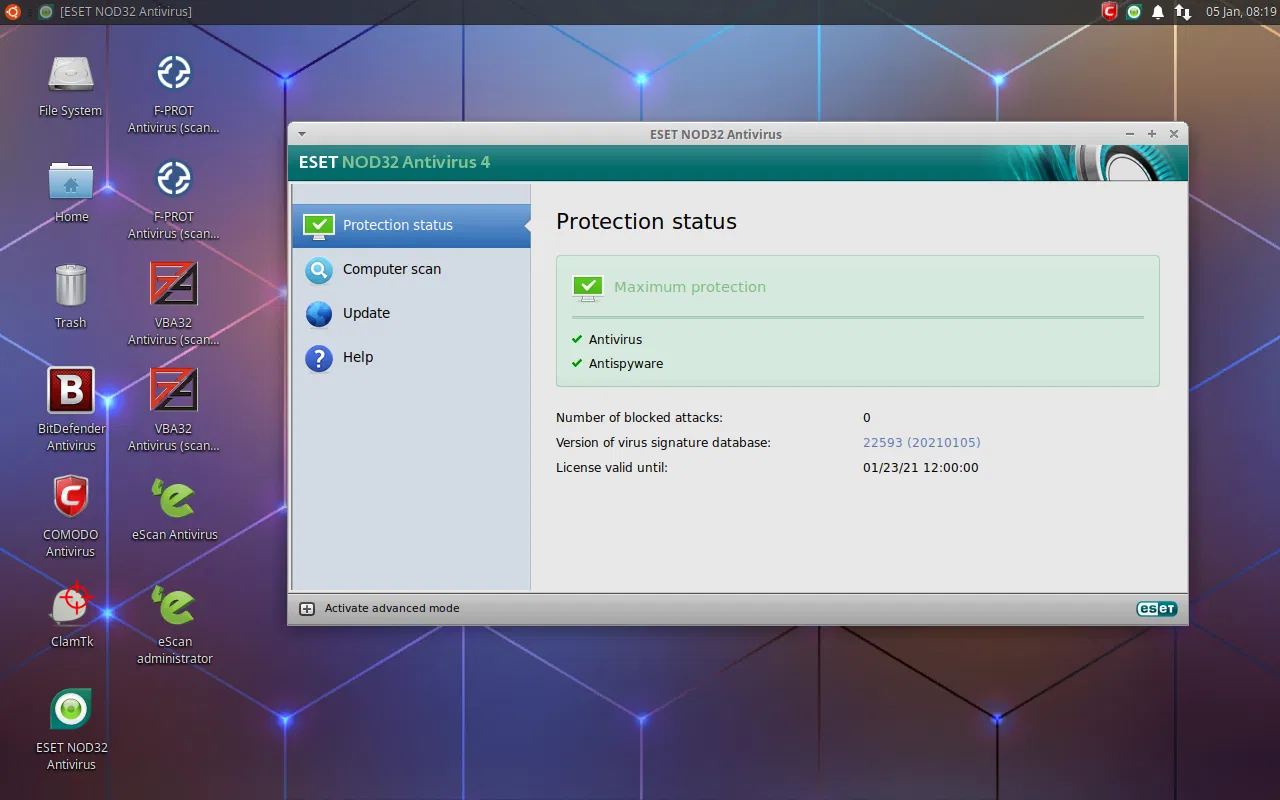Click the ESET NOD32 Antivirus taskbar button
This screenshot has width=1280, height=800.
pos(116,12)
